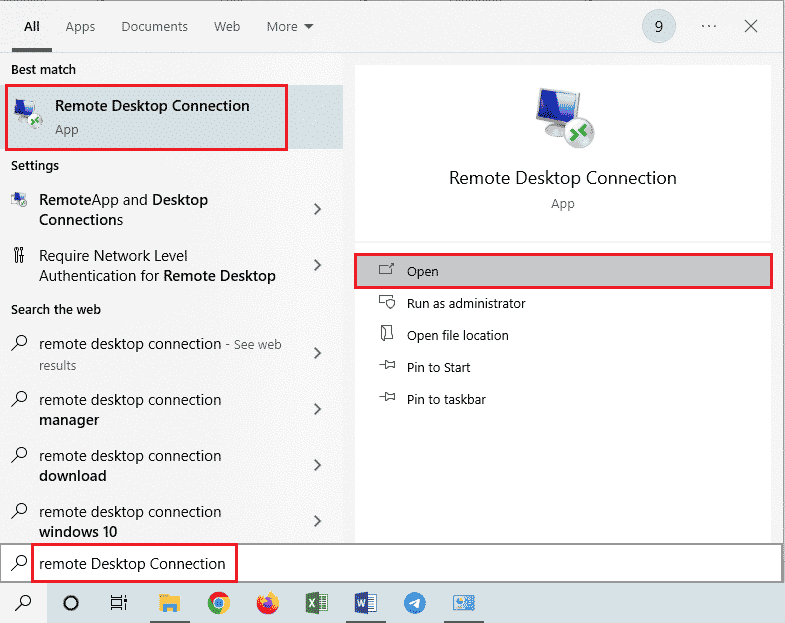Launch Google Chrome from the taskbar

click(x=218, y=603)
